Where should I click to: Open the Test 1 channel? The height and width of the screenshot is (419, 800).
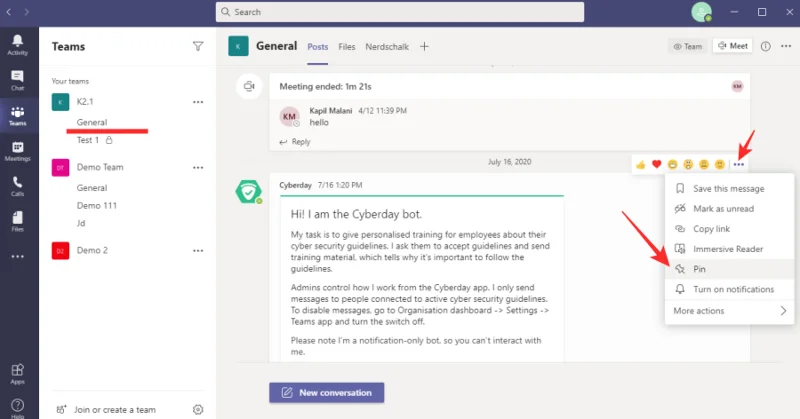click(88, 140)
